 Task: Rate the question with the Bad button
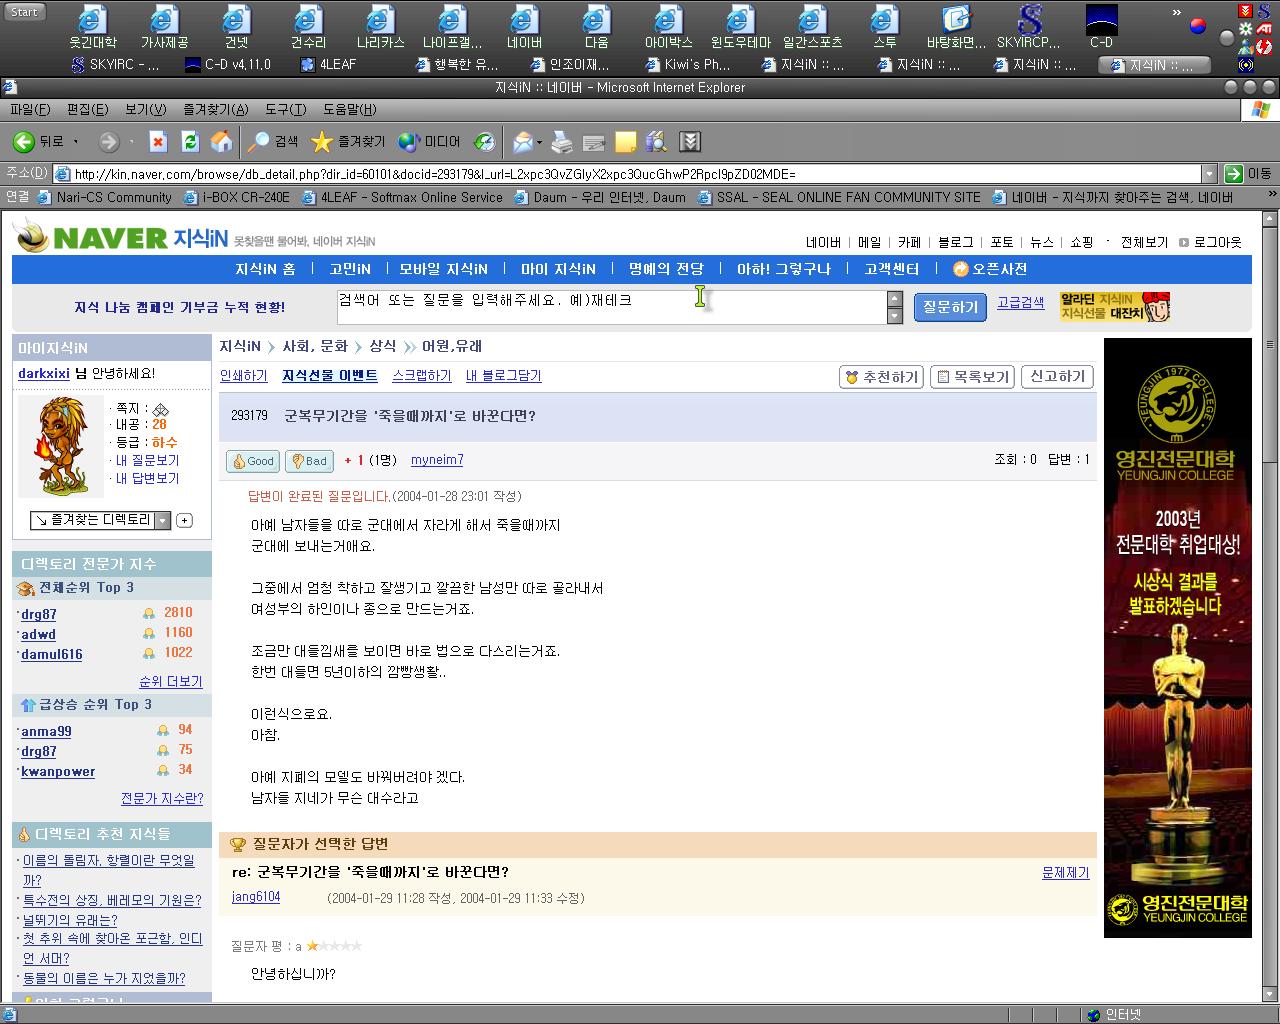pos(309,461)
